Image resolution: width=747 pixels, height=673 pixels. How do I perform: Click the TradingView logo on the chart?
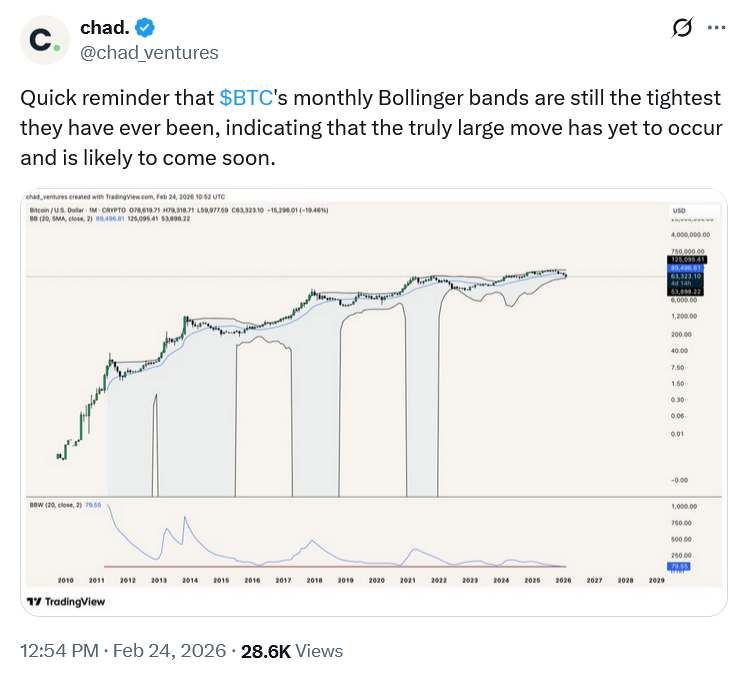pyautogui.click(x=66, y=601)
